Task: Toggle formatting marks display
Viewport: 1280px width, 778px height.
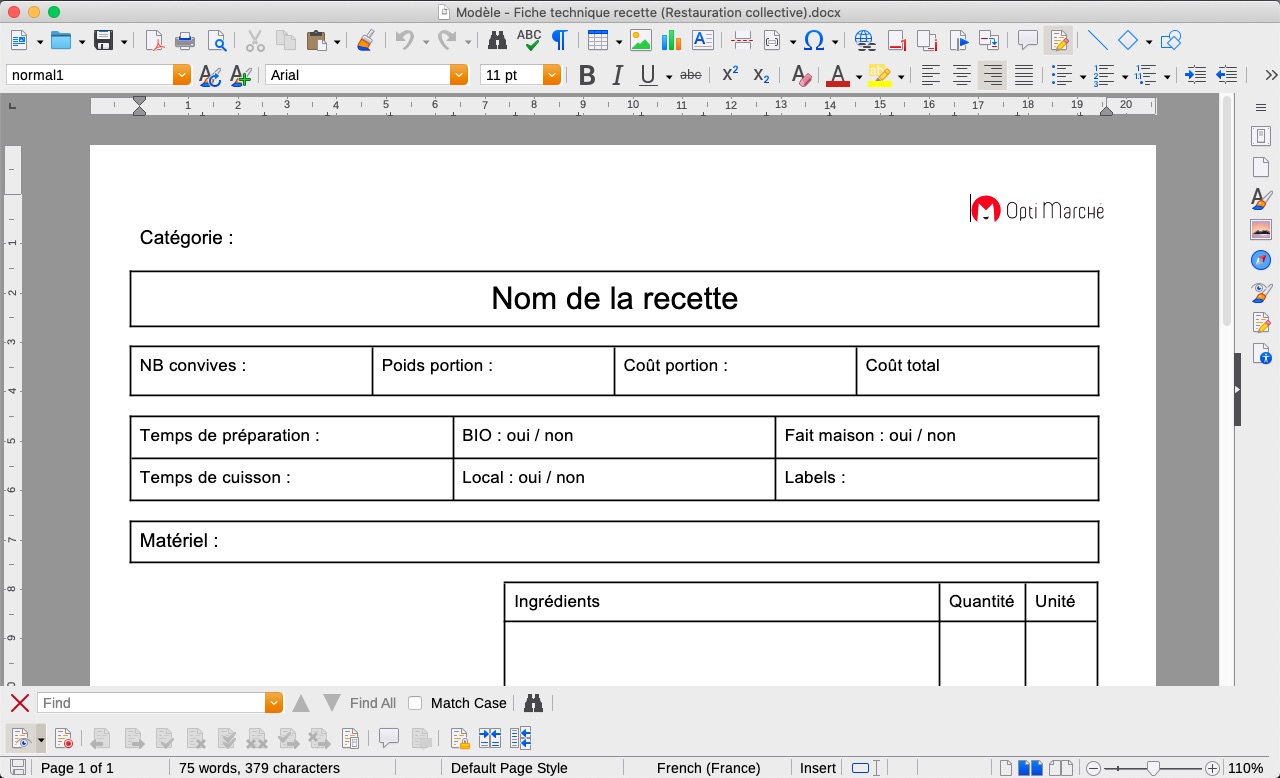Action: 560,40
